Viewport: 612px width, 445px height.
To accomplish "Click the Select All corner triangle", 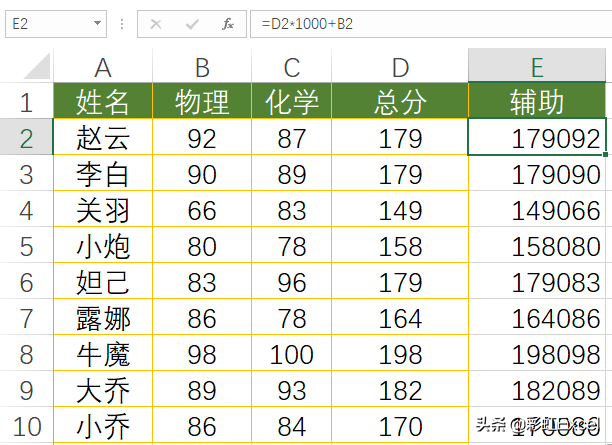I will pyautogui.click(x=37, y=66).
